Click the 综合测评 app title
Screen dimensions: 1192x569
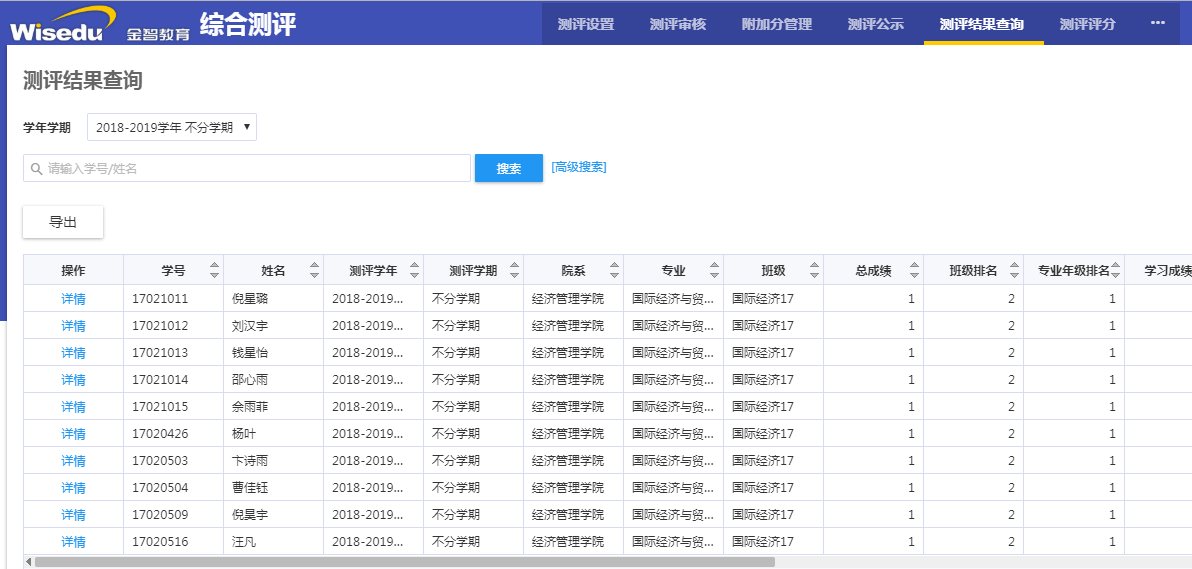(249, 24)
